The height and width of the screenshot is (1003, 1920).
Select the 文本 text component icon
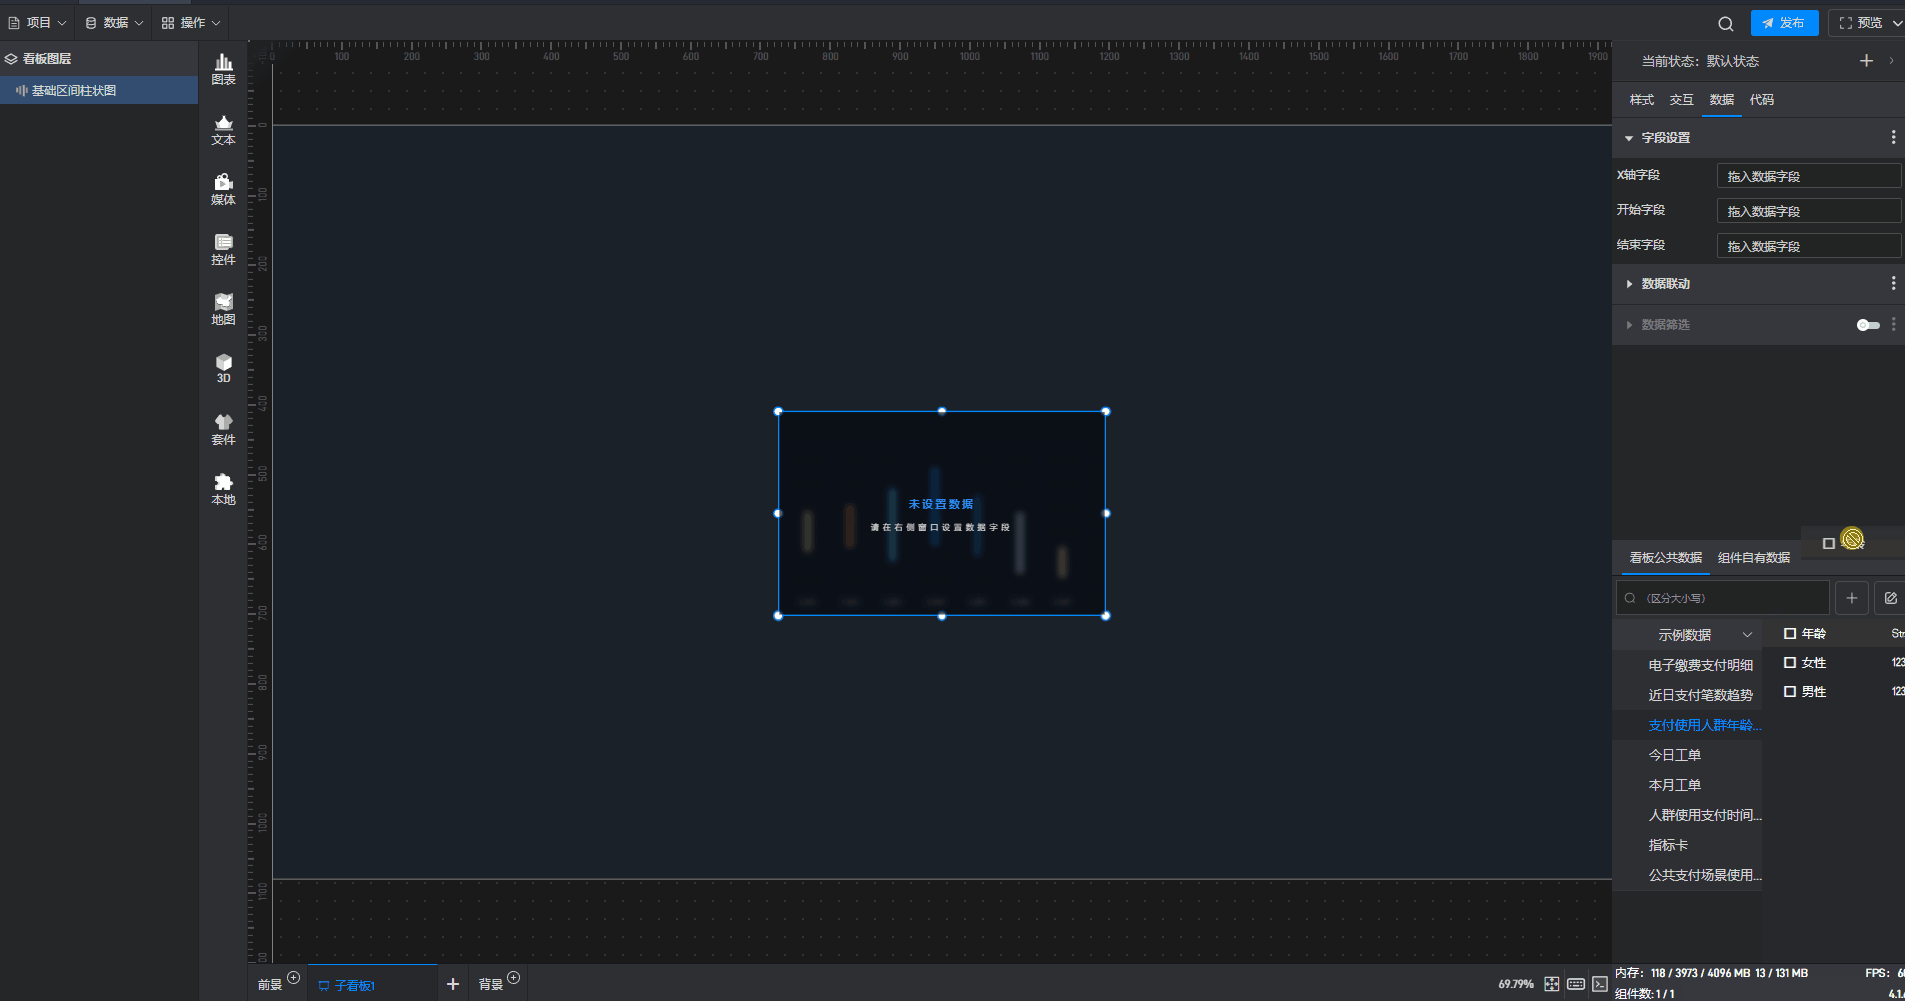click(x=223, y=129)
